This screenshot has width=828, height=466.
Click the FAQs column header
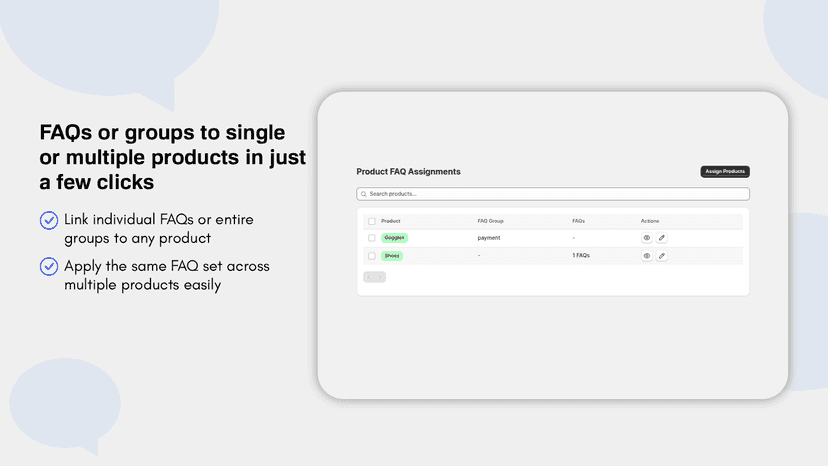(578, 221)
